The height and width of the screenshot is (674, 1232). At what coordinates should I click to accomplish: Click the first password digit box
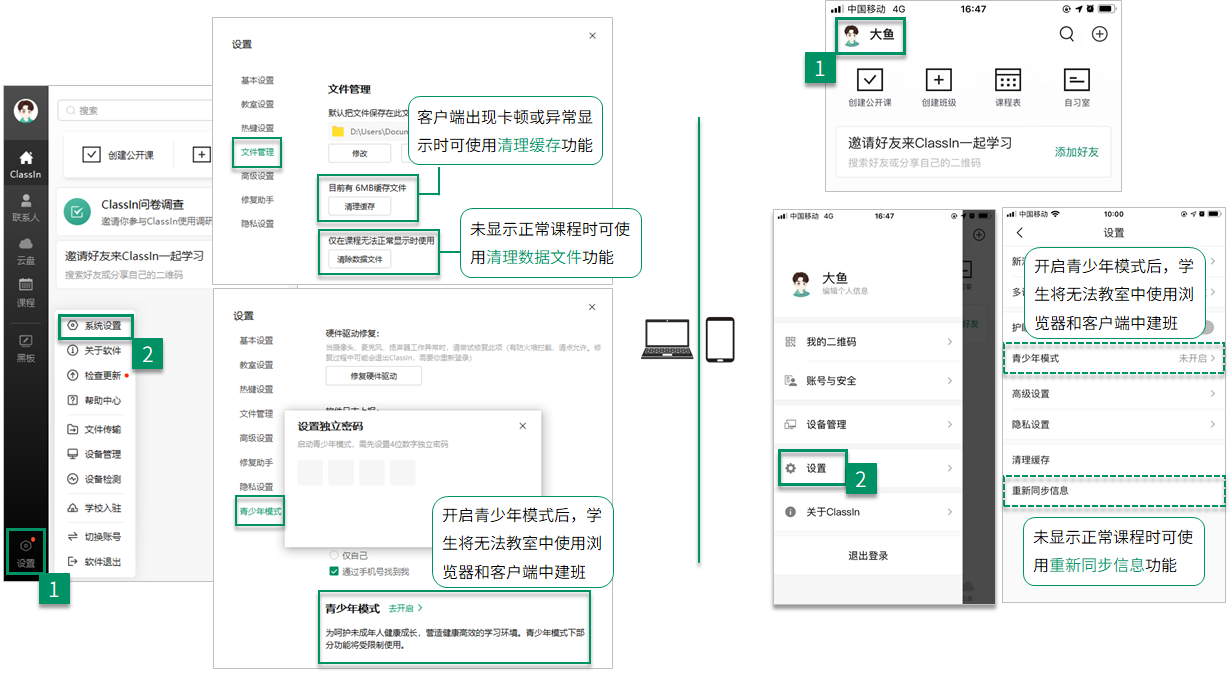point(310,472)
